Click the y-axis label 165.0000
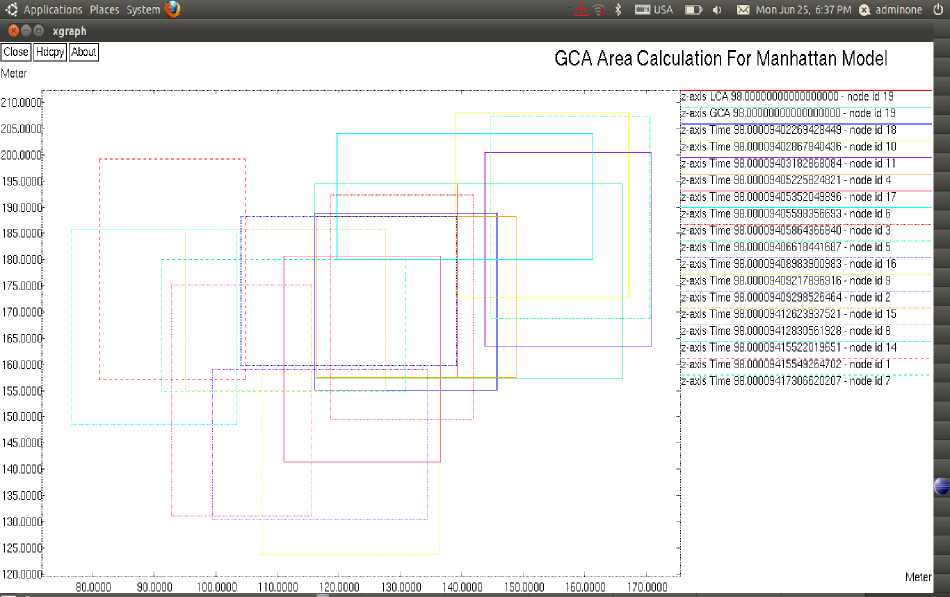 pos(21,338)
